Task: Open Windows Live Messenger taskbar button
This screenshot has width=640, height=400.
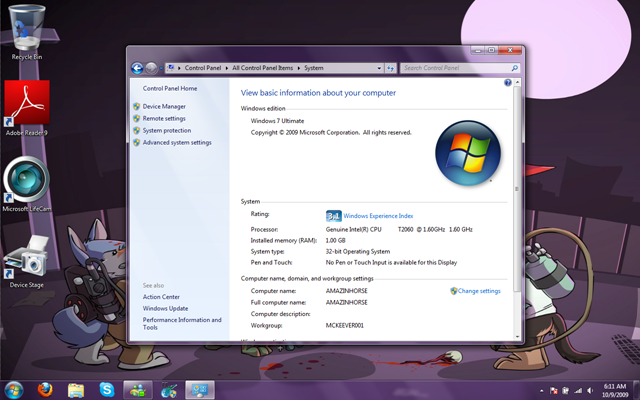Action: (x=138, y=390)
